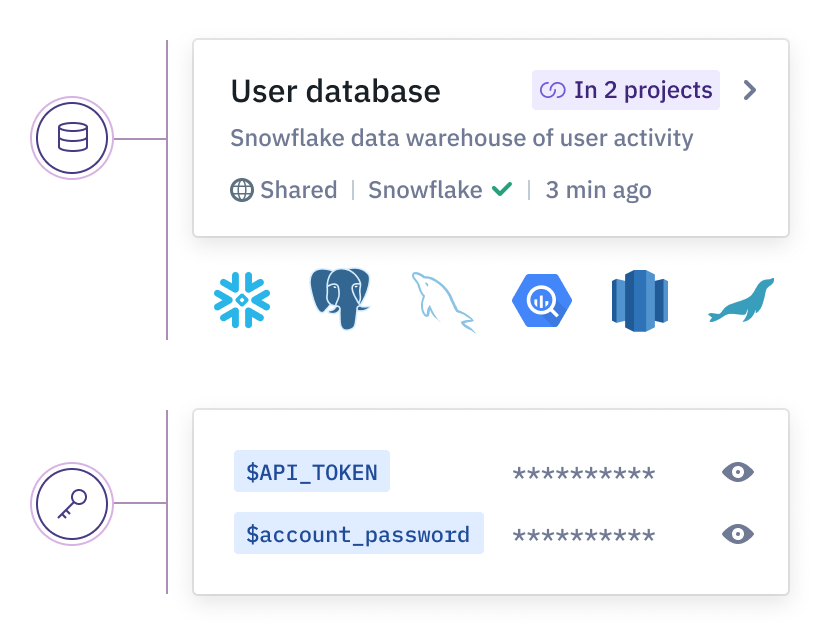
Task: Click the database cylinder icon in circle
Action: click(72, 138)
